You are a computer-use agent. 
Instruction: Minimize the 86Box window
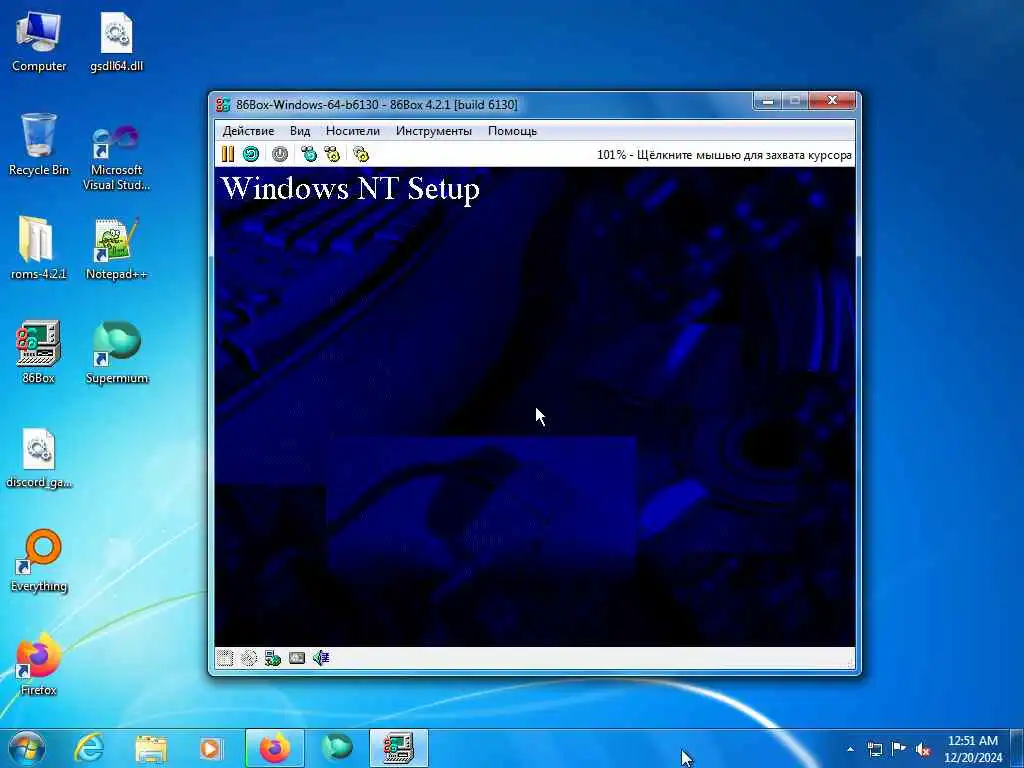tap(767, 101)
